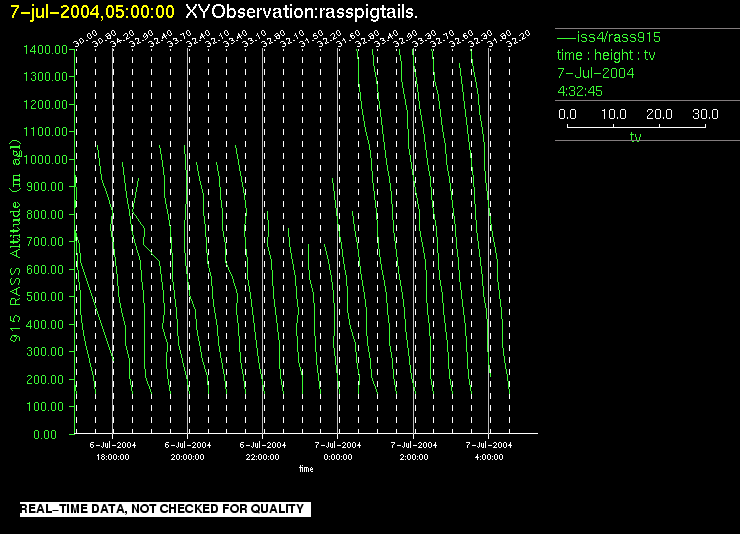This screenshot has height=534, width=740.
Task: Click the 1400.00 altitude axis label
Action: point(47,49)
